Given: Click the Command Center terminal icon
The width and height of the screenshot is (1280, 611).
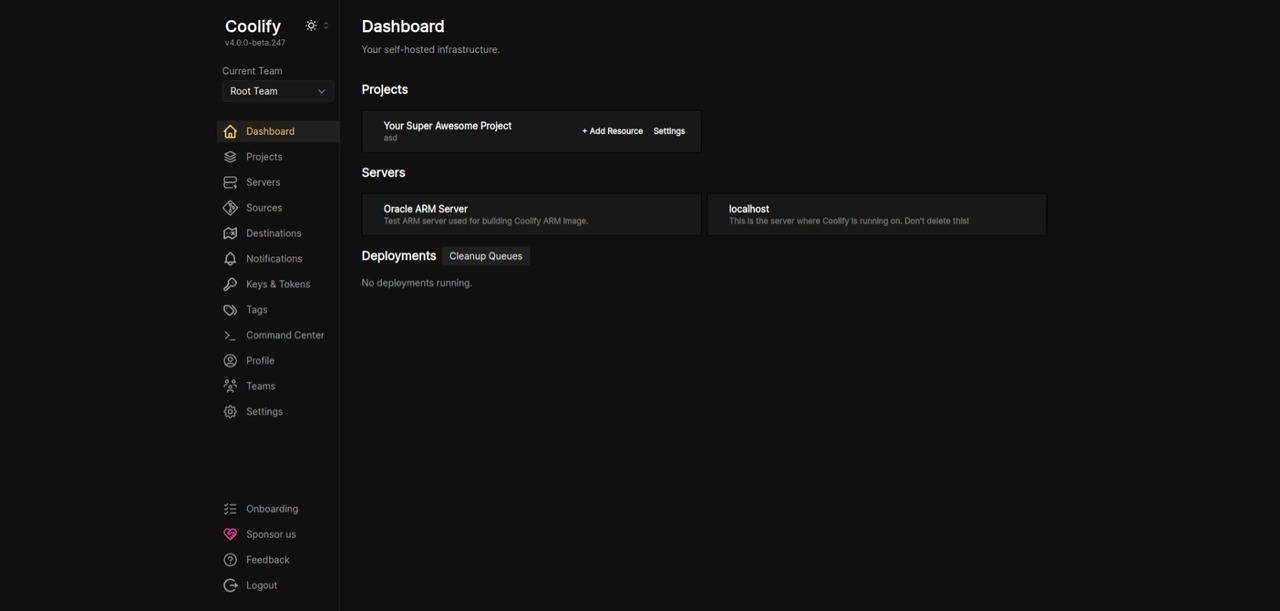Looking at the screenshot, I should pos(230,335).
